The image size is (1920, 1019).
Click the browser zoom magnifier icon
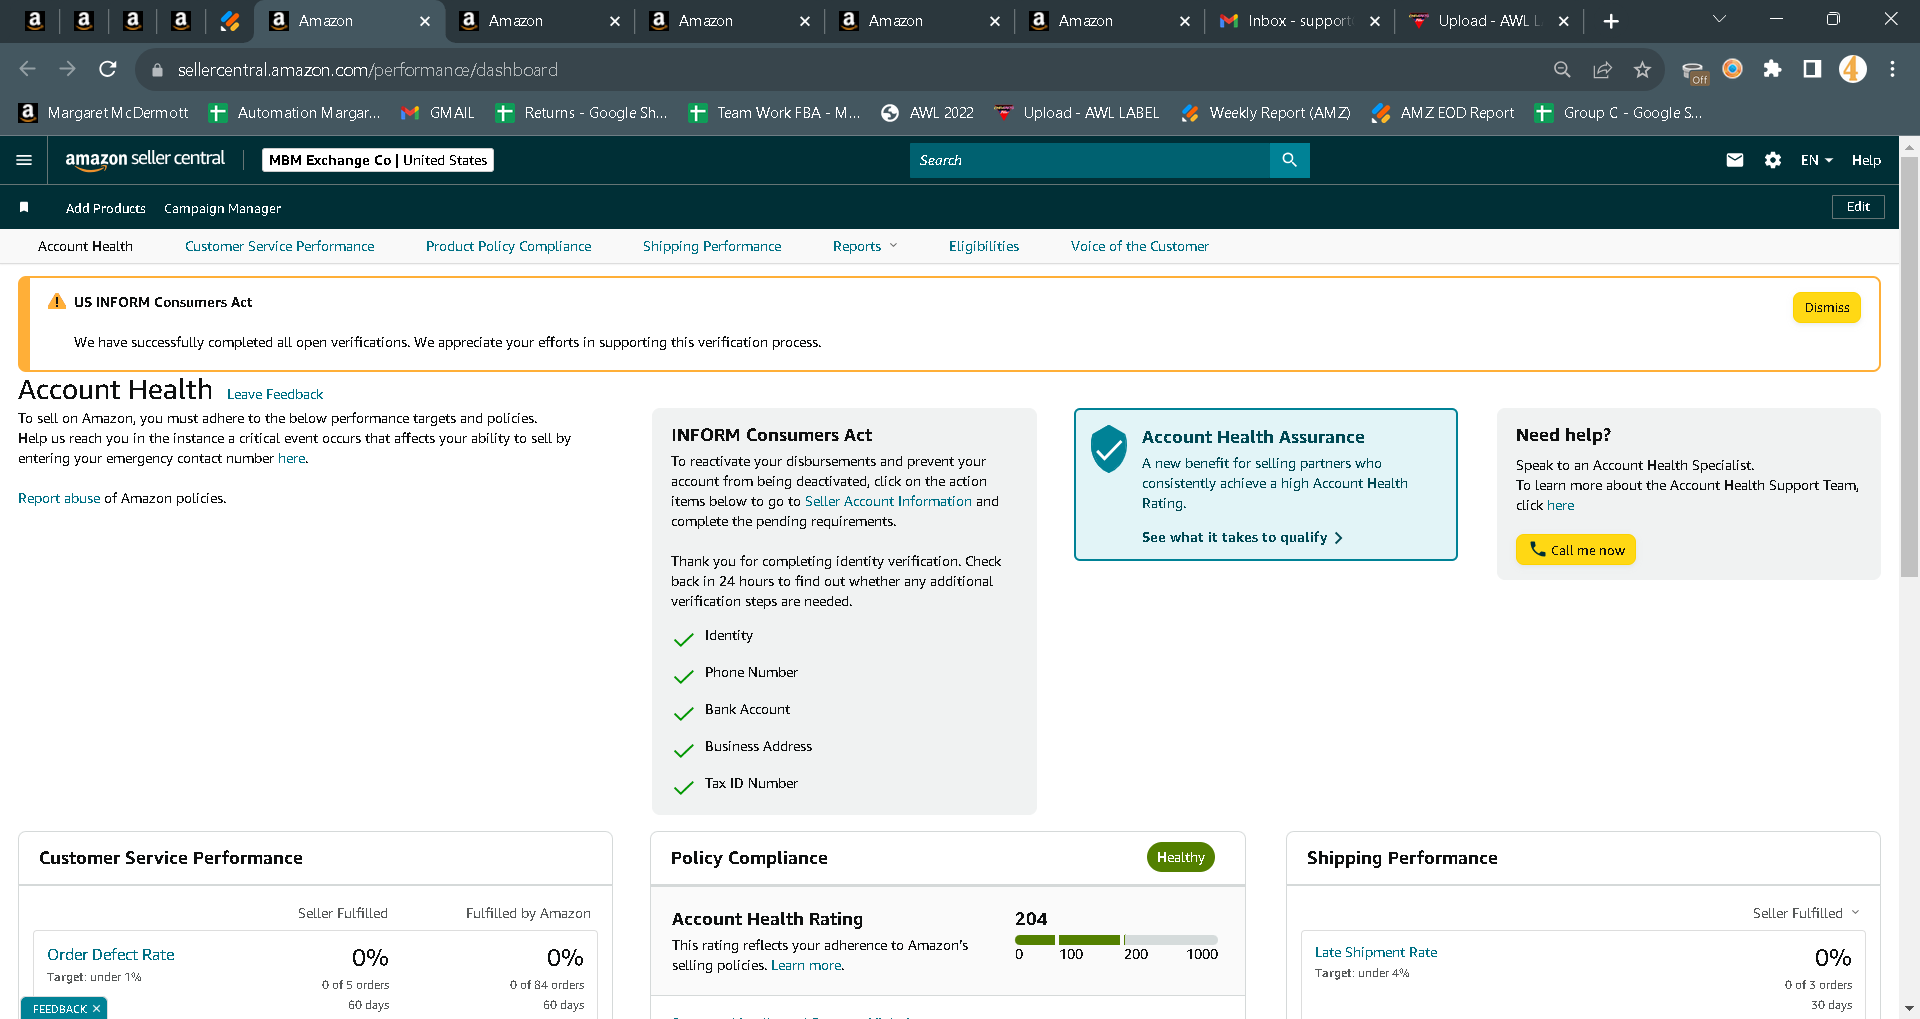[1562, 69]
